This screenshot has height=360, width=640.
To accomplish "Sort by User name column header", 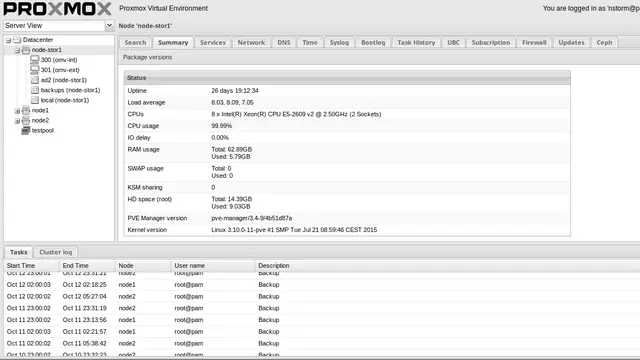I will tap(213, 265).
